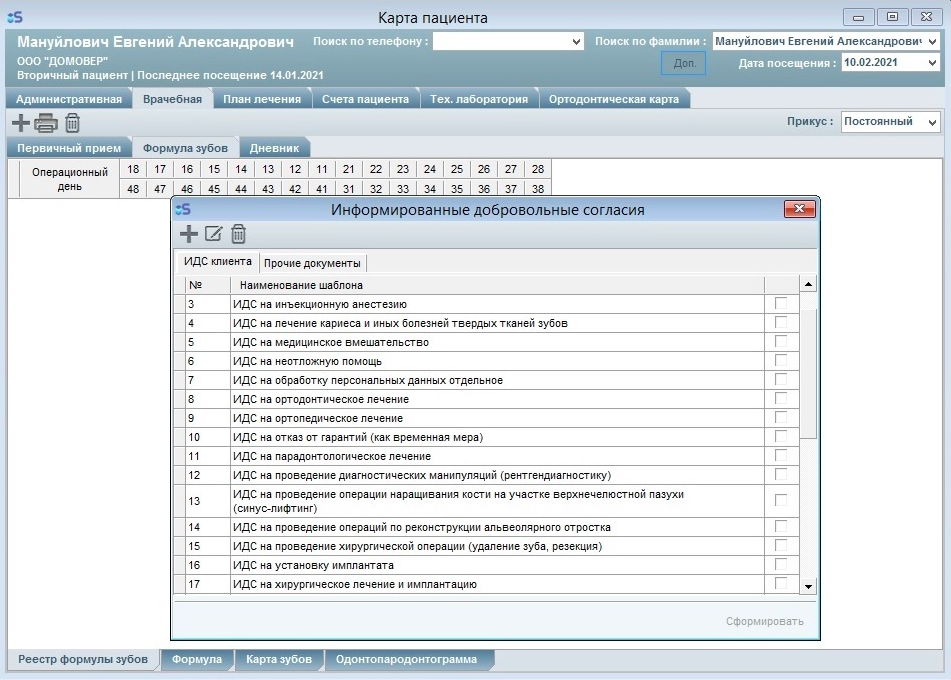Click the delete trash icon in main toolbar
This screenshot has width=951, height=680.
[x=72, y=123]
